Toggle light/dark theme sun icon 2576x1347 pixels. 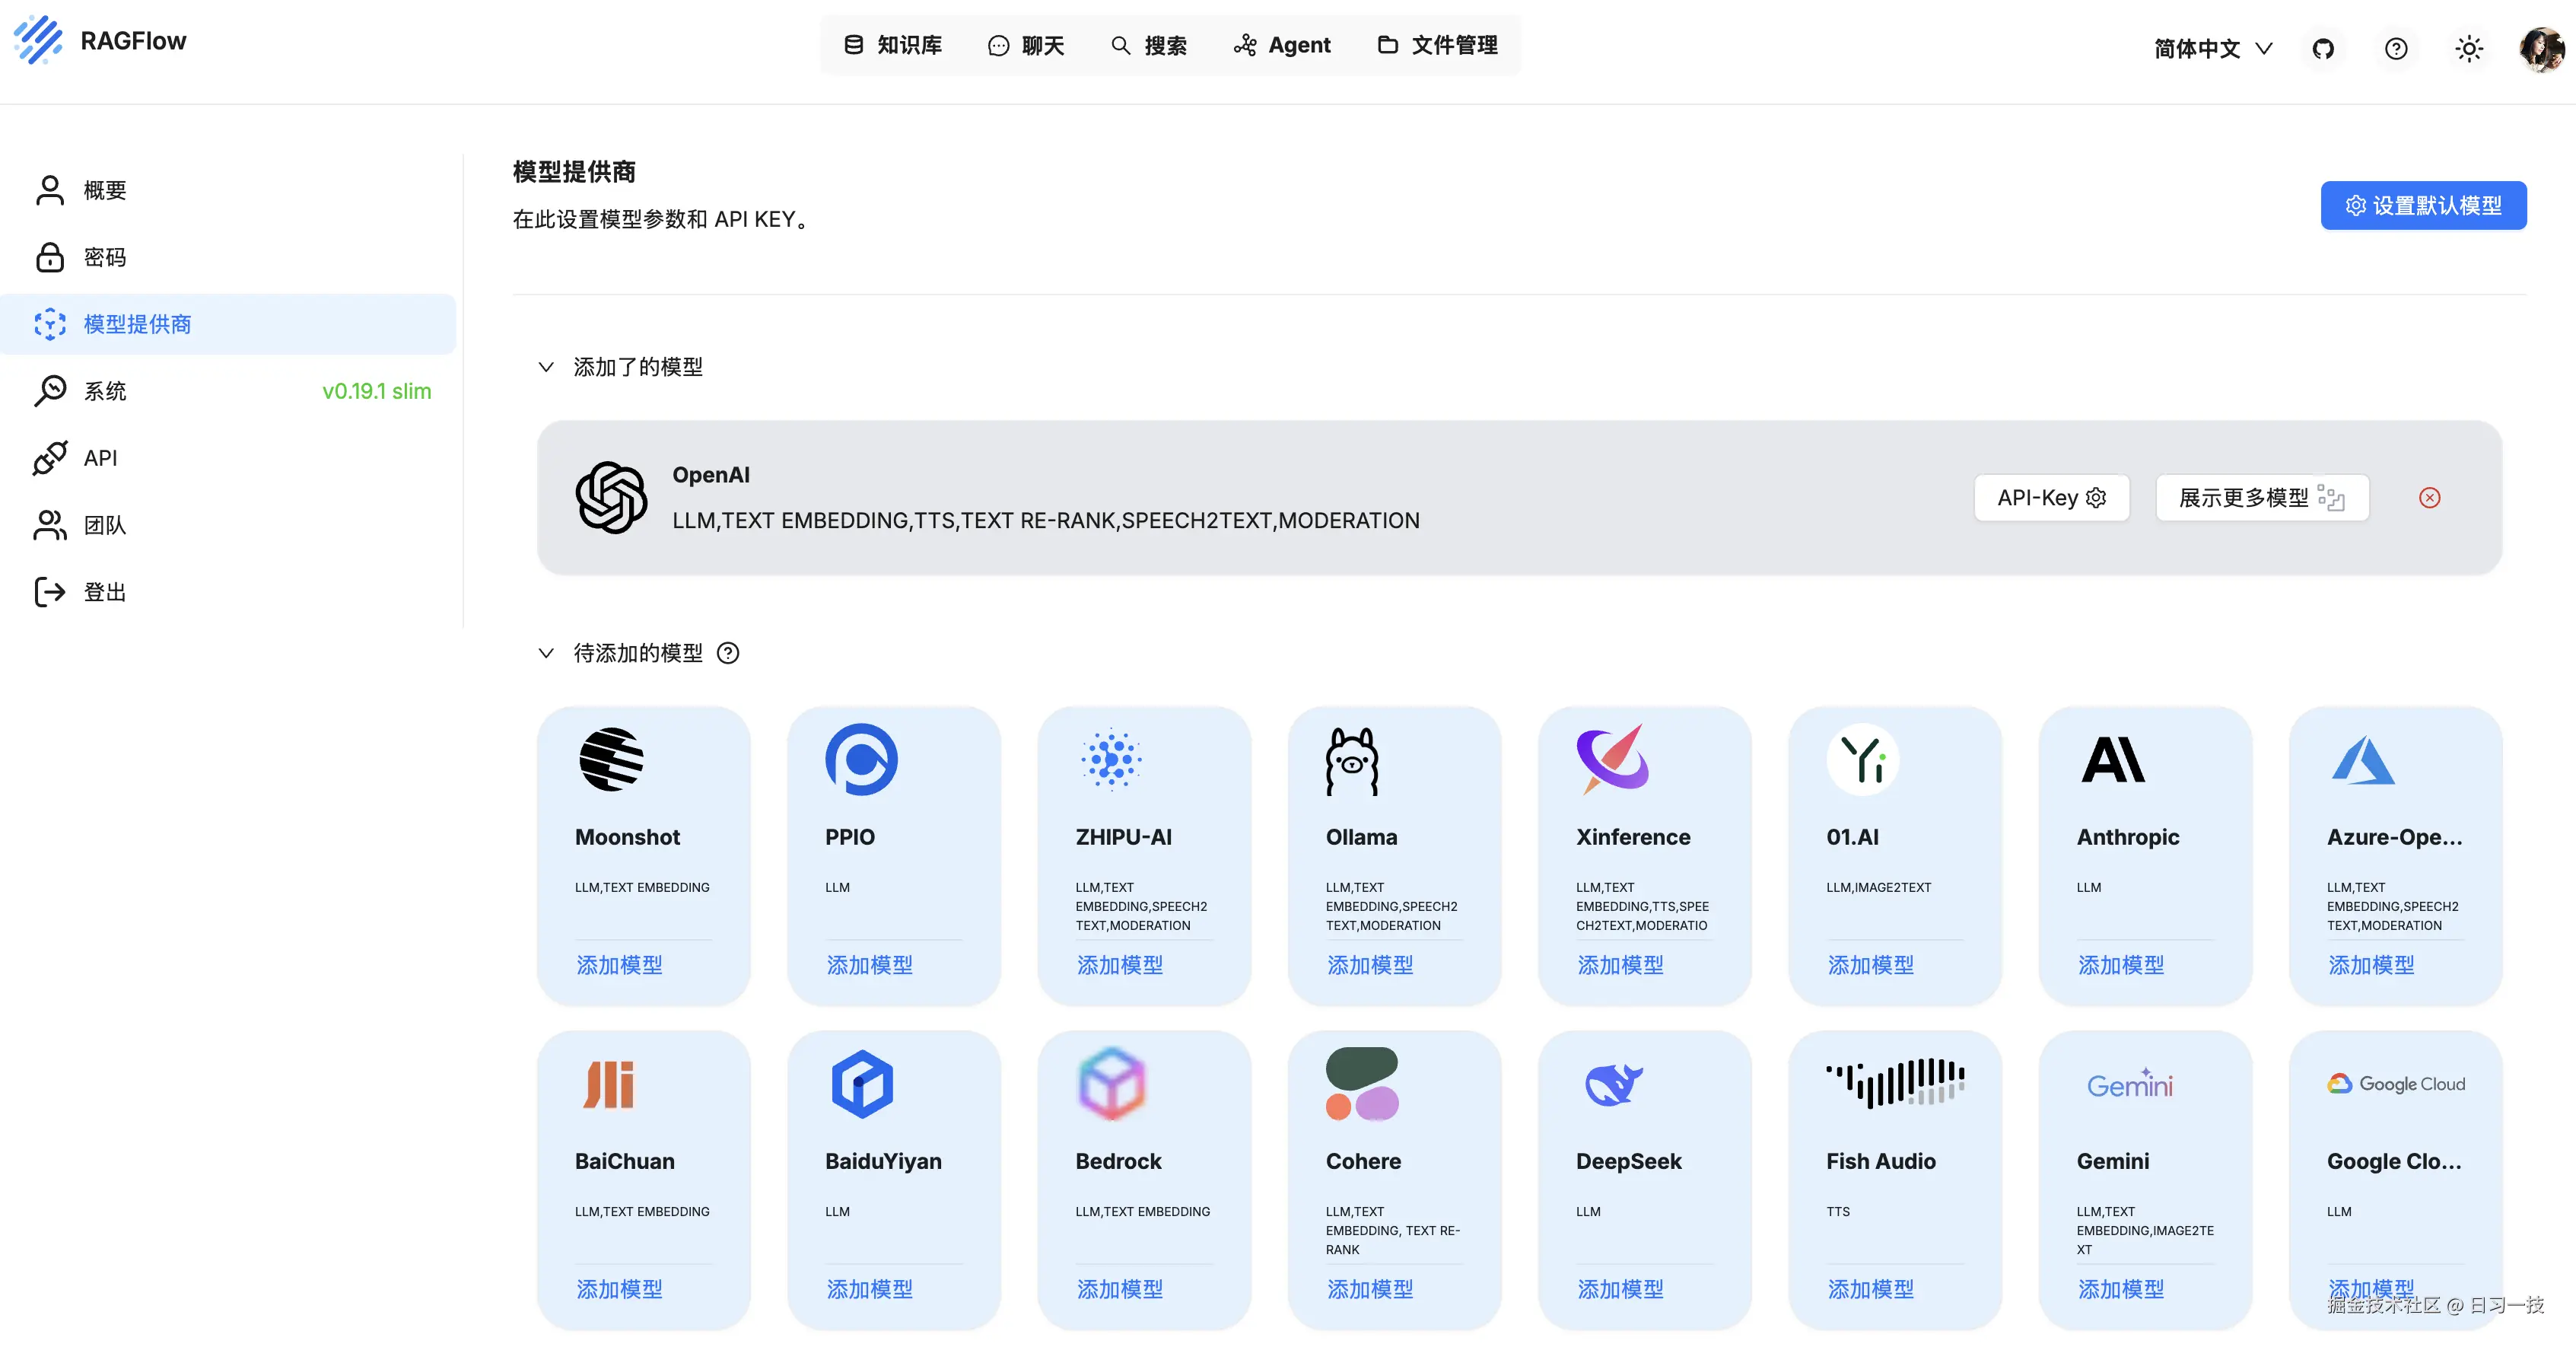[x=2468, y=48]
